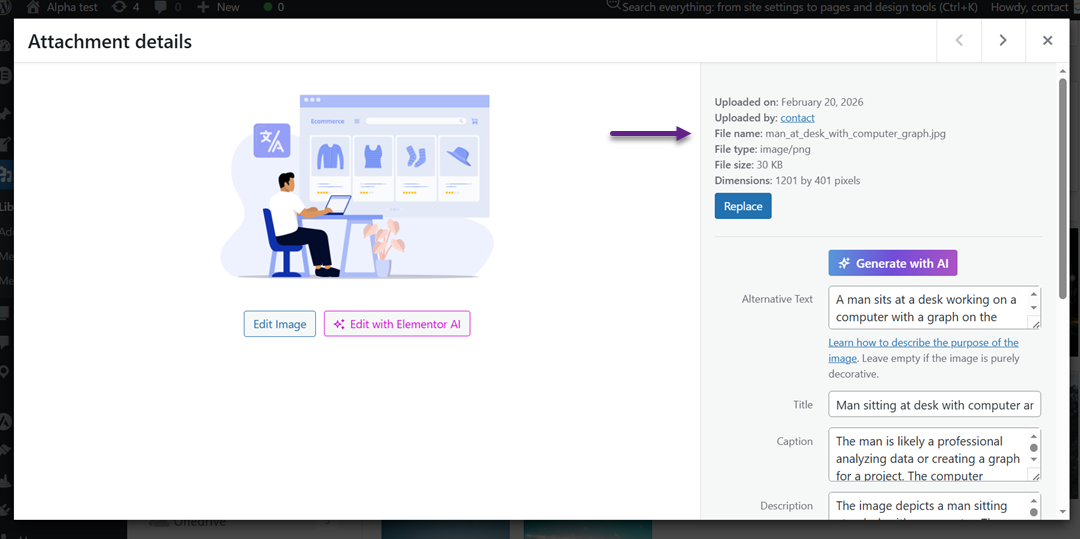Open the updates icon showing 4

121,8
